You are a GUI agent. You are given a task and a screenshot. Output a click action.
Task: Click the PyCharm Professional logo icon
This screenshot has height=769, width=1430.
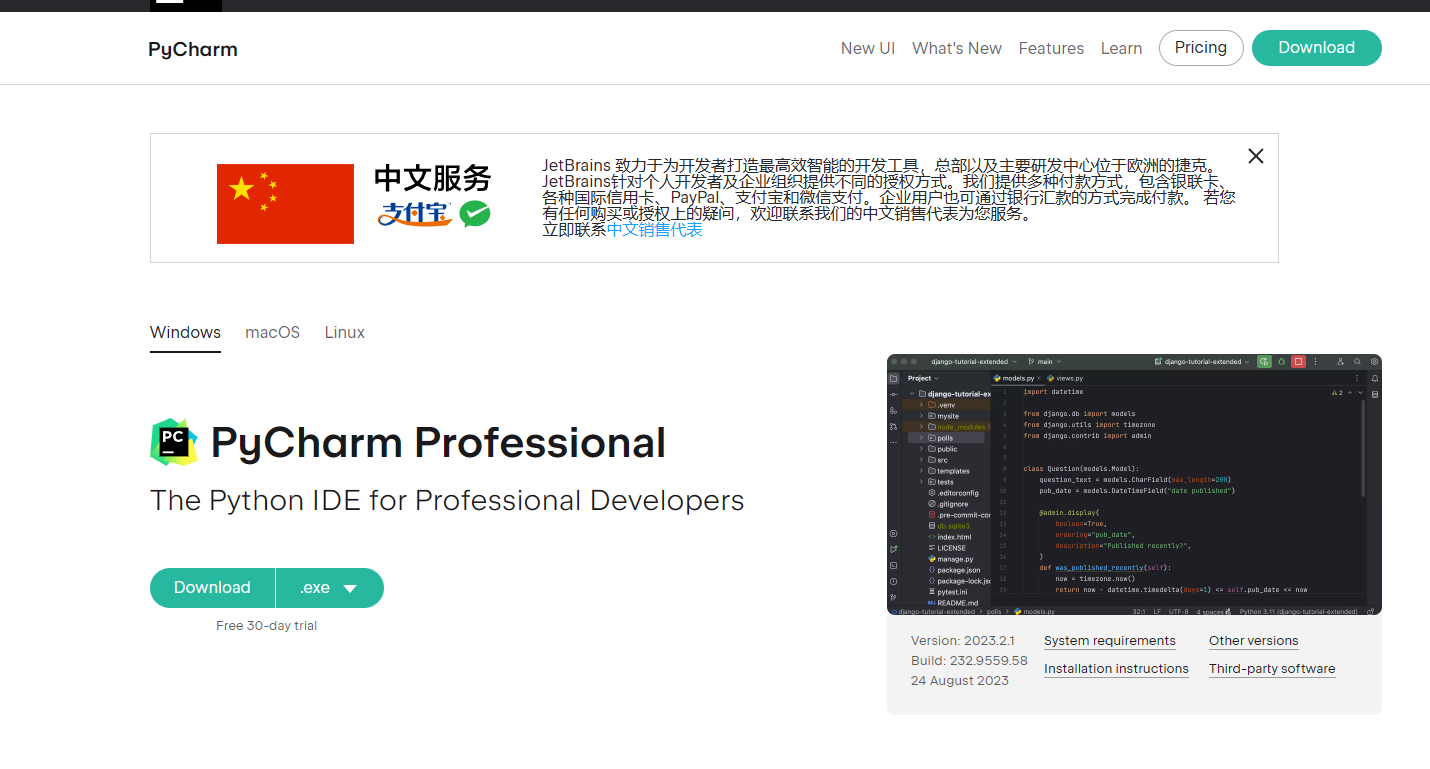pos(174,443)
